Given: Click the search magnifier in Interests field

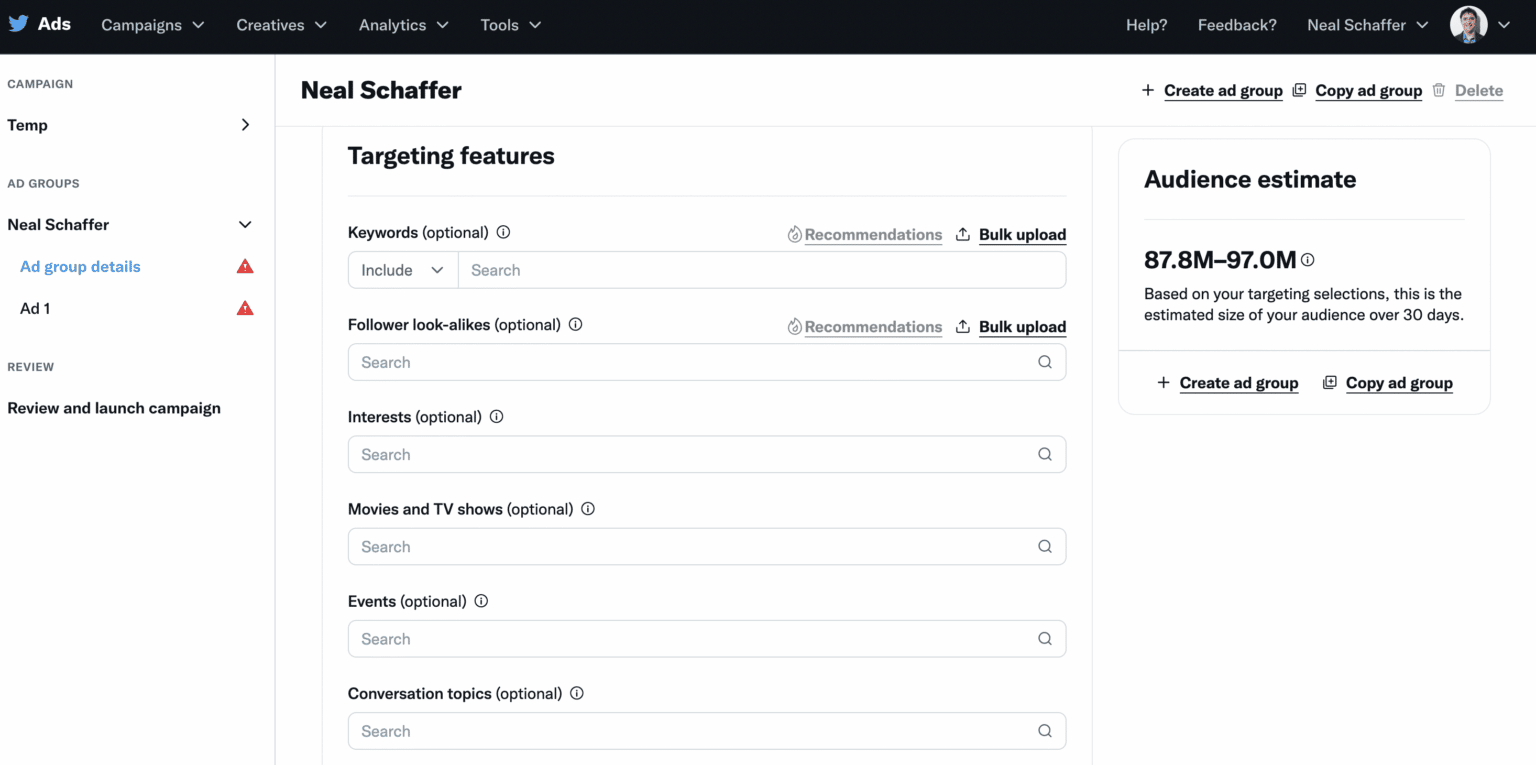Looking at the screenshot, I should [1044, 454].
